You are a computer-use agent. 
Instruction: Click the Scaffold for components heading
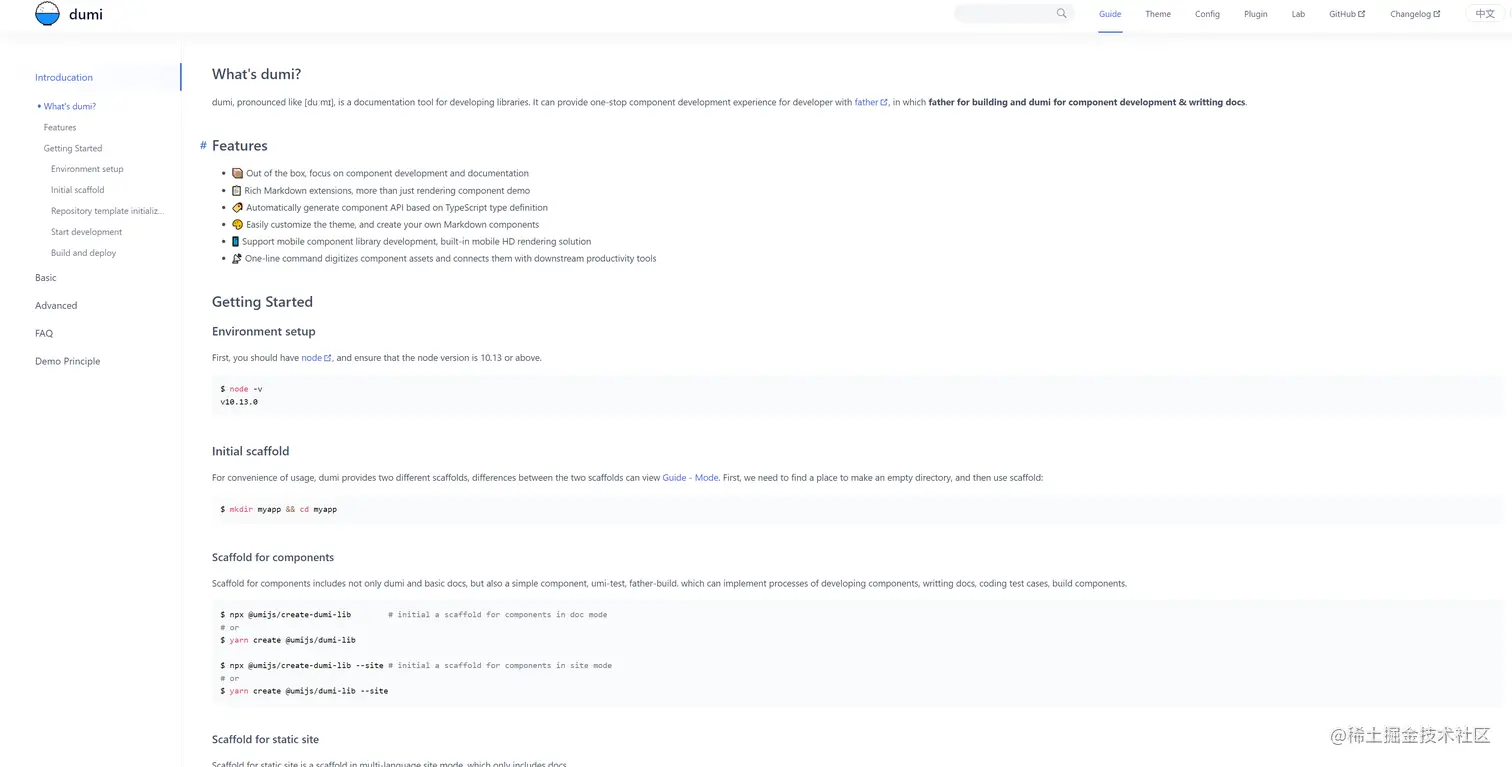pyautogui.click(x=273, y=558)
